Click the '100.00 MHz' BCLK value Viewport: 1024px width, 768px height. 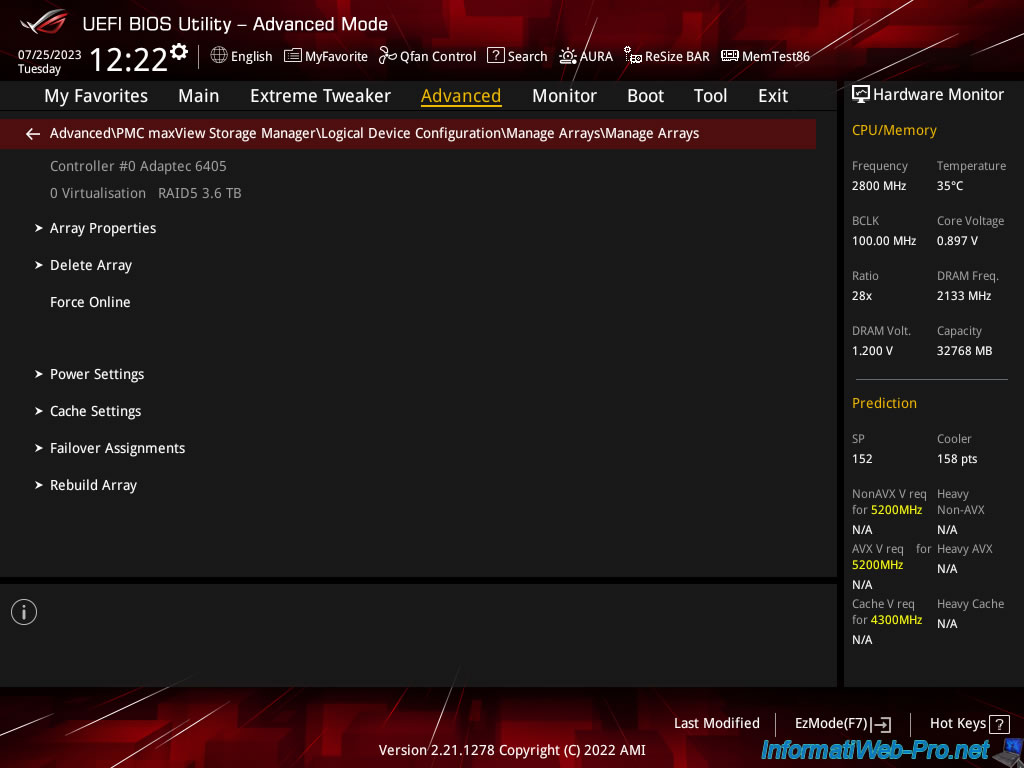click(x=884, y=241)
